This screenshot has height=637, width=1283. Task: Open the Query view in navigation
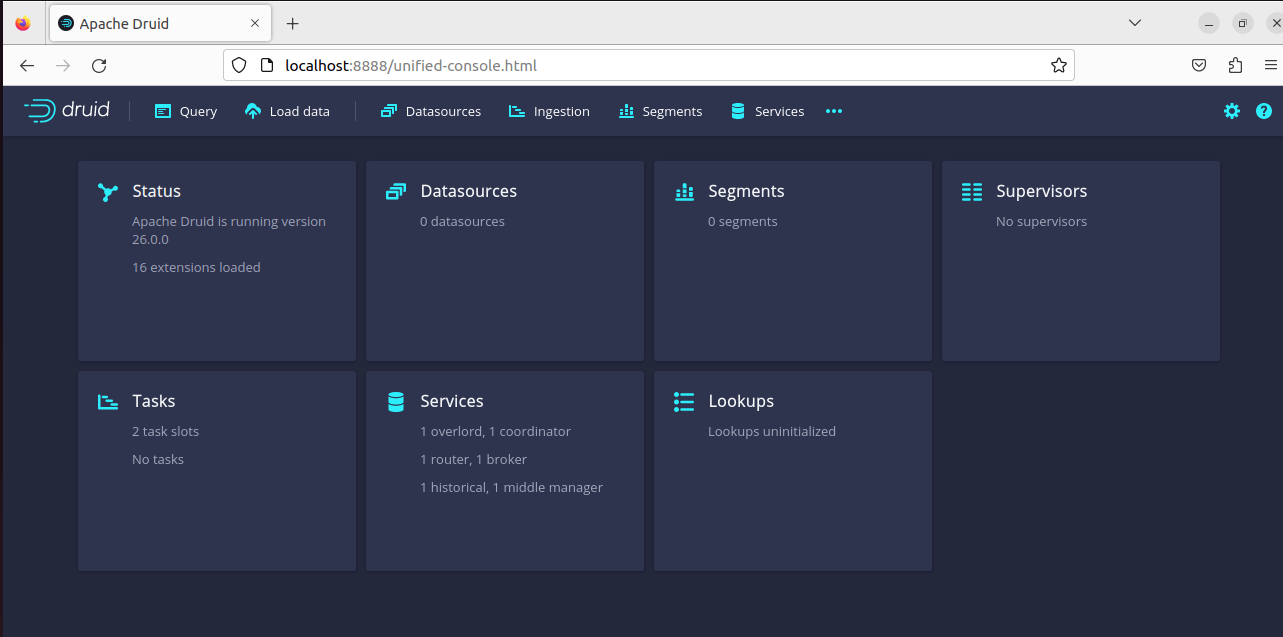click(x=186, y=111)
